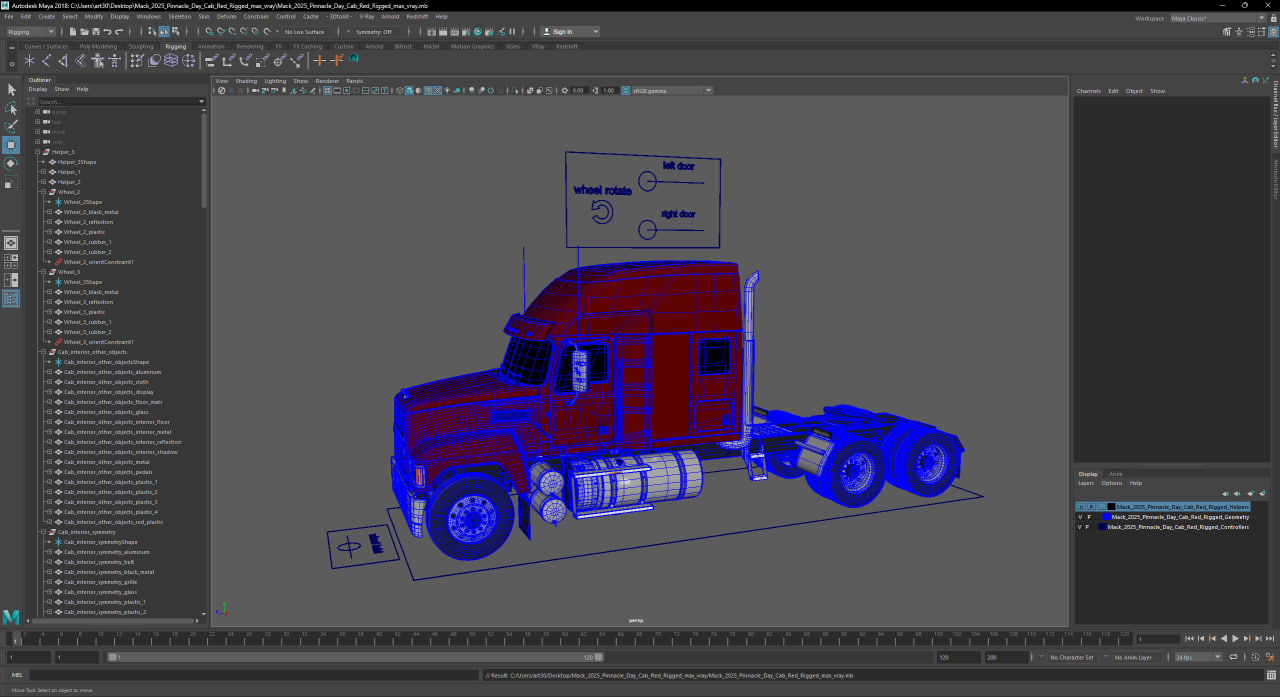Viewport: 1280px width, 697px height.
Task: Click the Create Locator shelf icon
Action: 30,61
